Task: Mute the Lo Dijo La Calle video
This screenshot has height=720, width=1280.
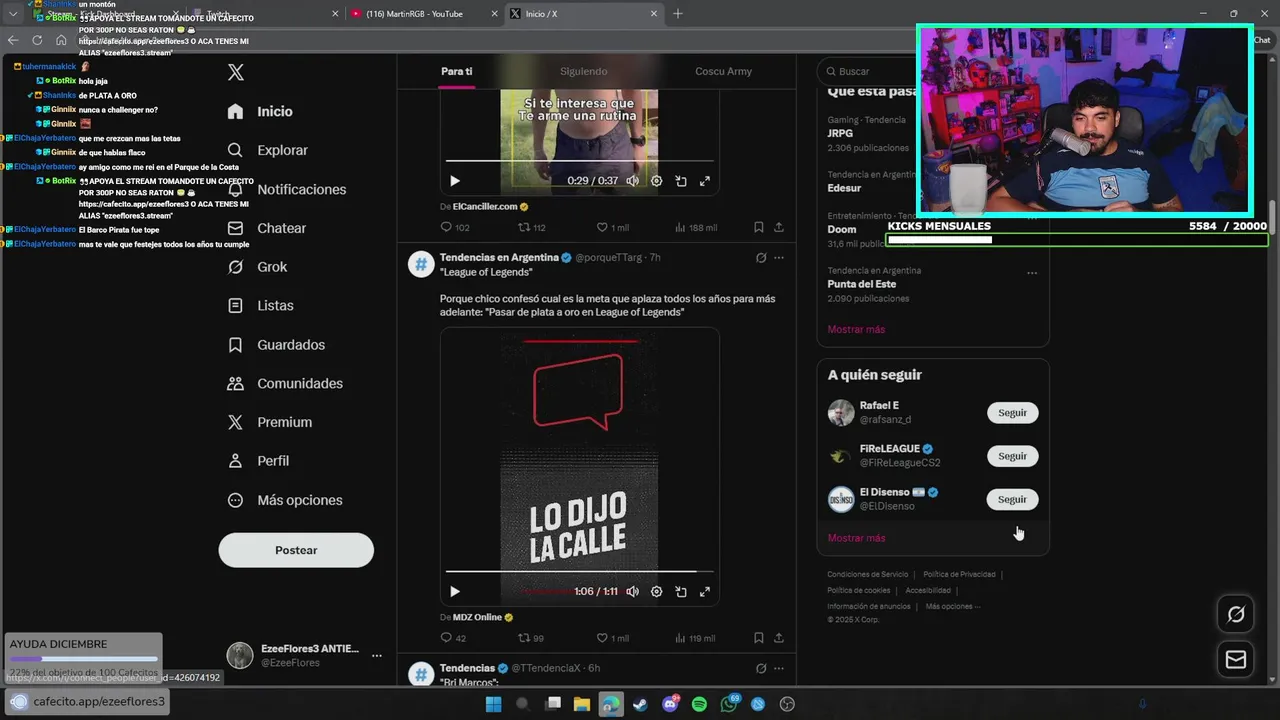Action: tap(632, 592)
